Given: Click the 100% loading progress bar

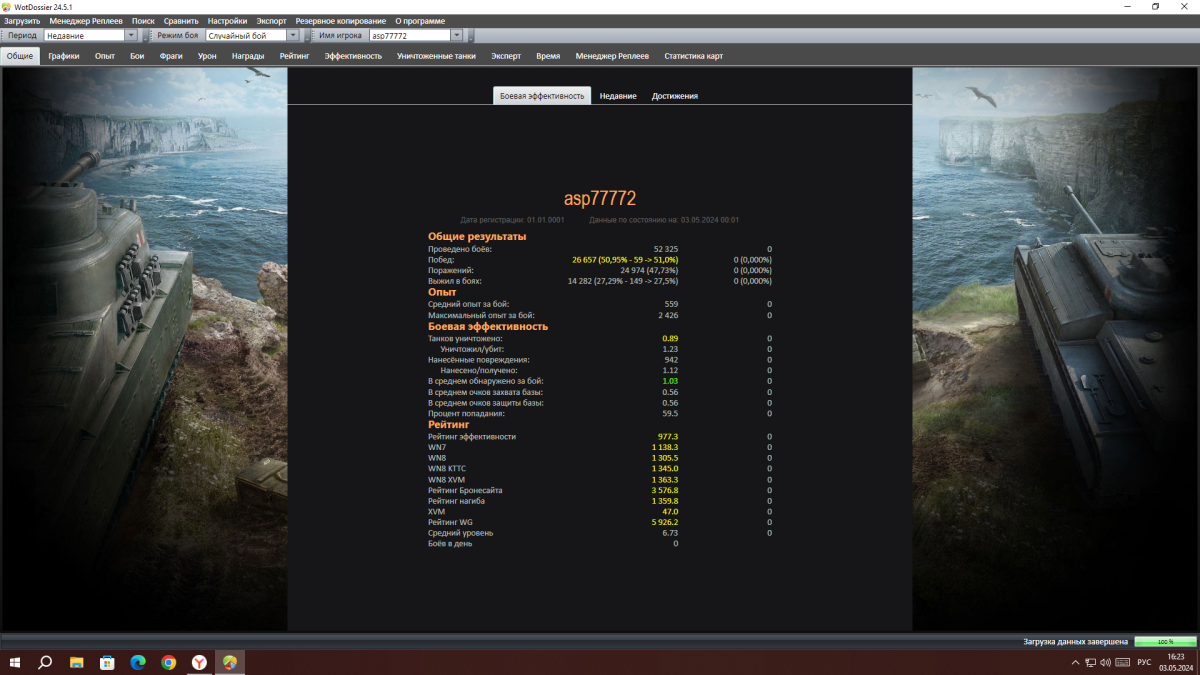Looking at the screenshot, I should click(1164, 641).
